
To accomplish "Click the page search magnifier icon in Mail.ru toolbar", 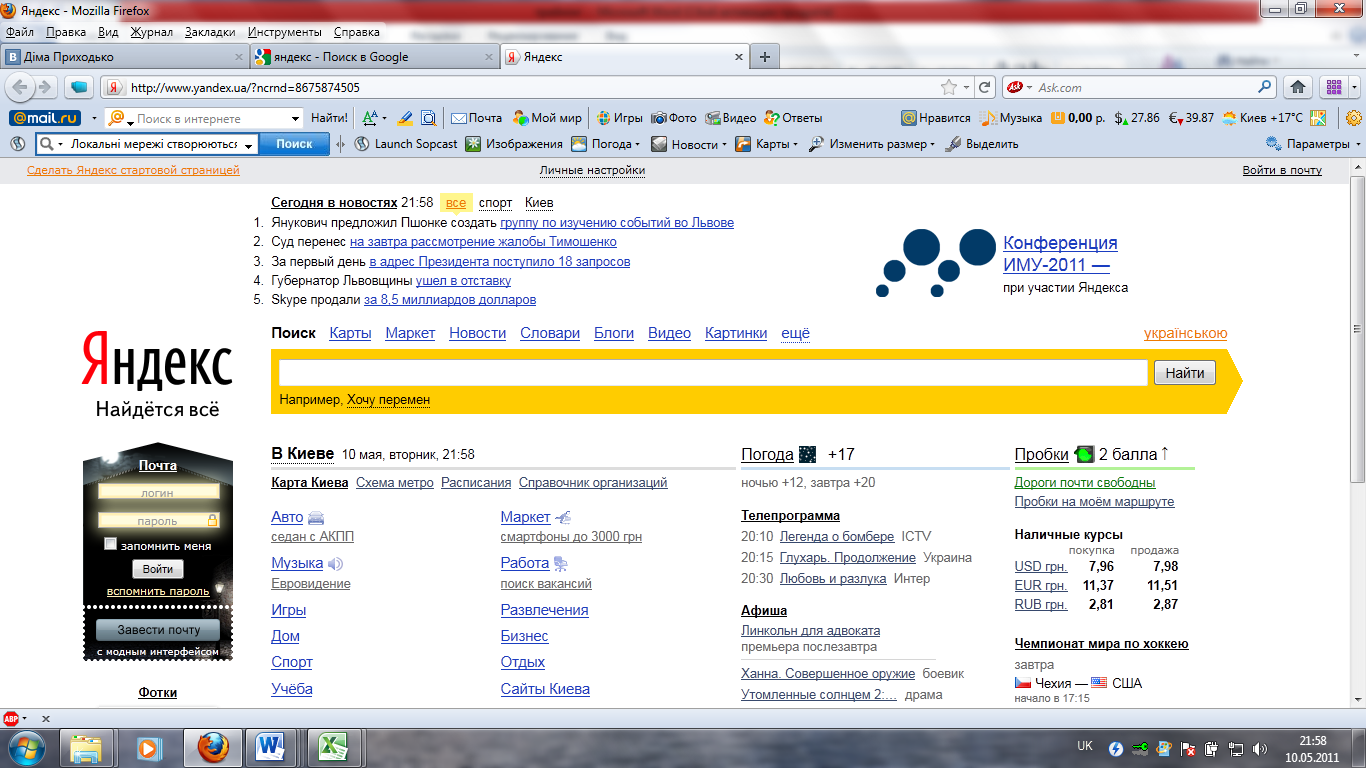I will pyautogui.click(x=428, y=118).
